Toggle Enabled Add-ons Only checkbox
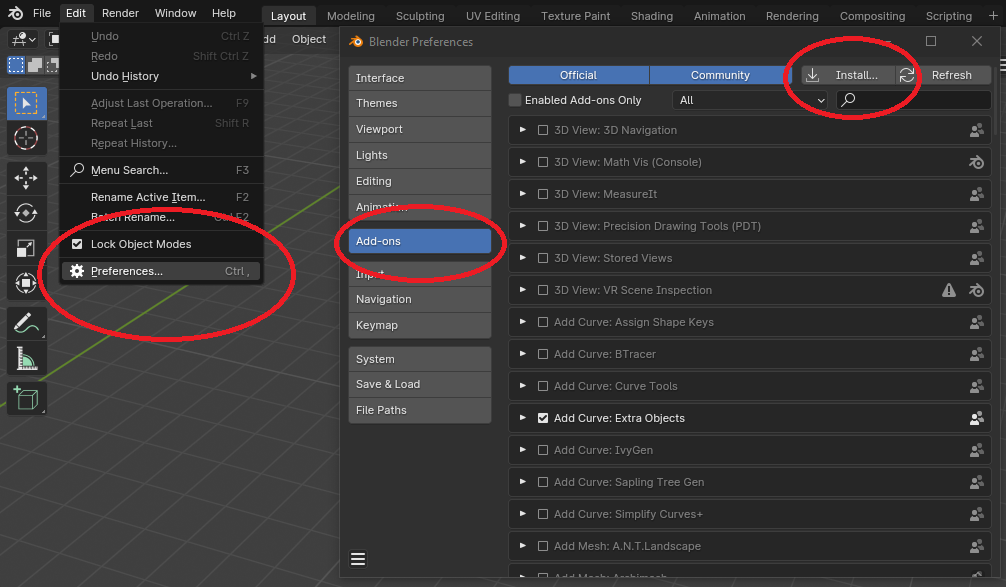Viewport: 1006px width, 587px height. pyautogui.click(x=515, y=100)
